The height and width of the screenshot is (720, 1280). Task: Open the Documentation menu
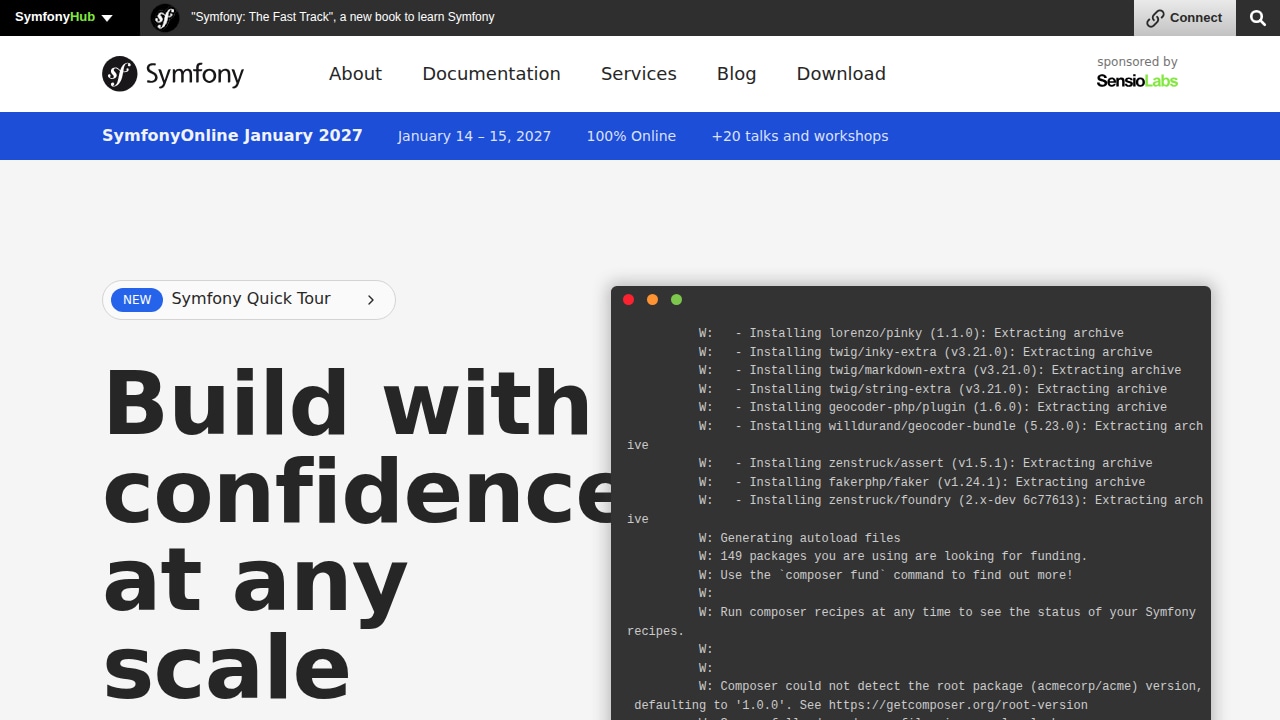click(x=491, y=74)
